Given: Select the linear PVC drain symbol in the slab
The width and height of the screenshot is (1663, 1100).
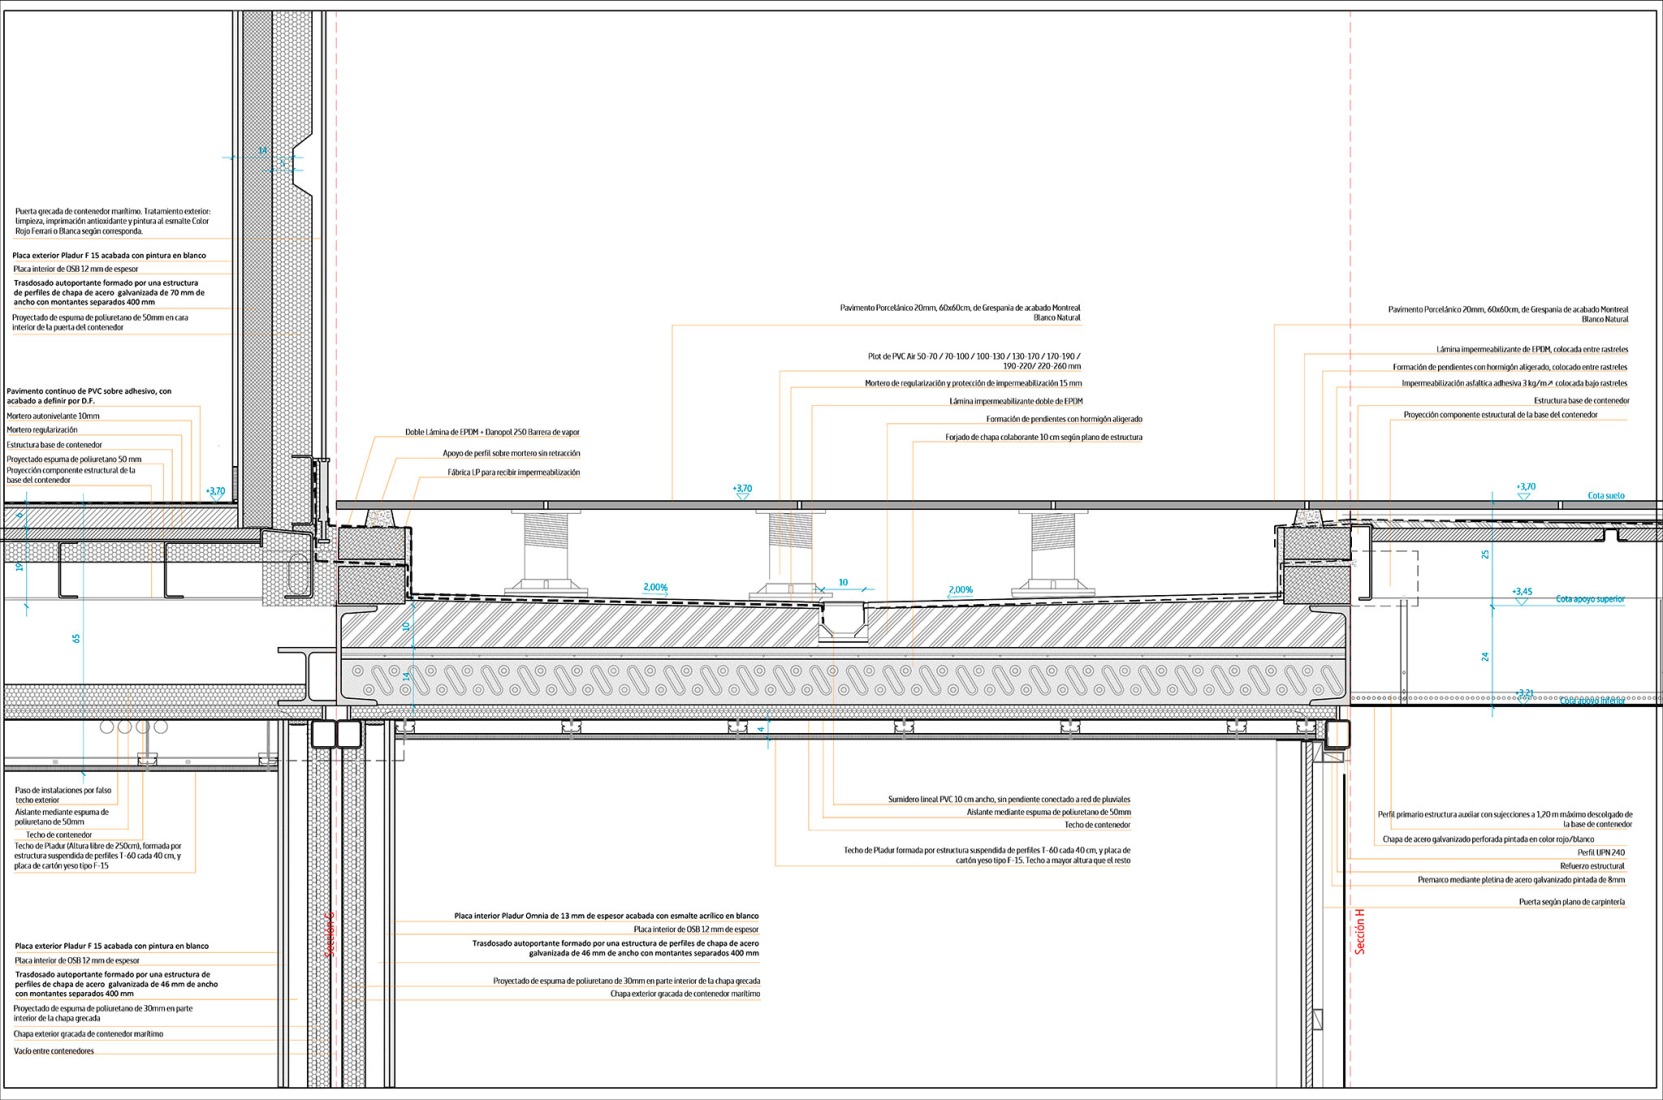Looking at the screenshot, I should 840,622.
